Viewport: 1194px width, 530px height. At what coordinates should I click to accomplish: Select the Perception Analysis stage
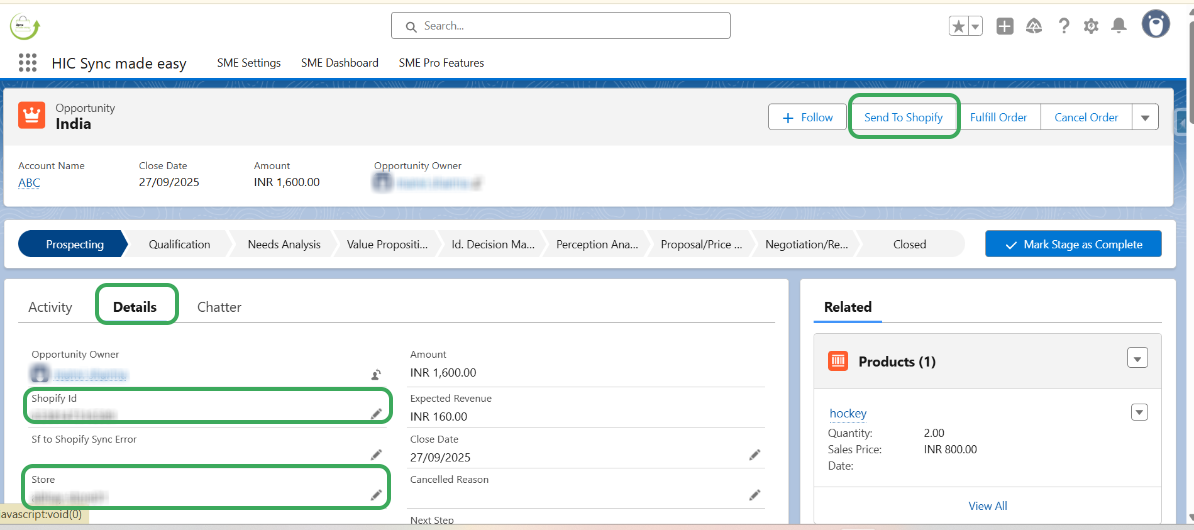coord(596,244)
